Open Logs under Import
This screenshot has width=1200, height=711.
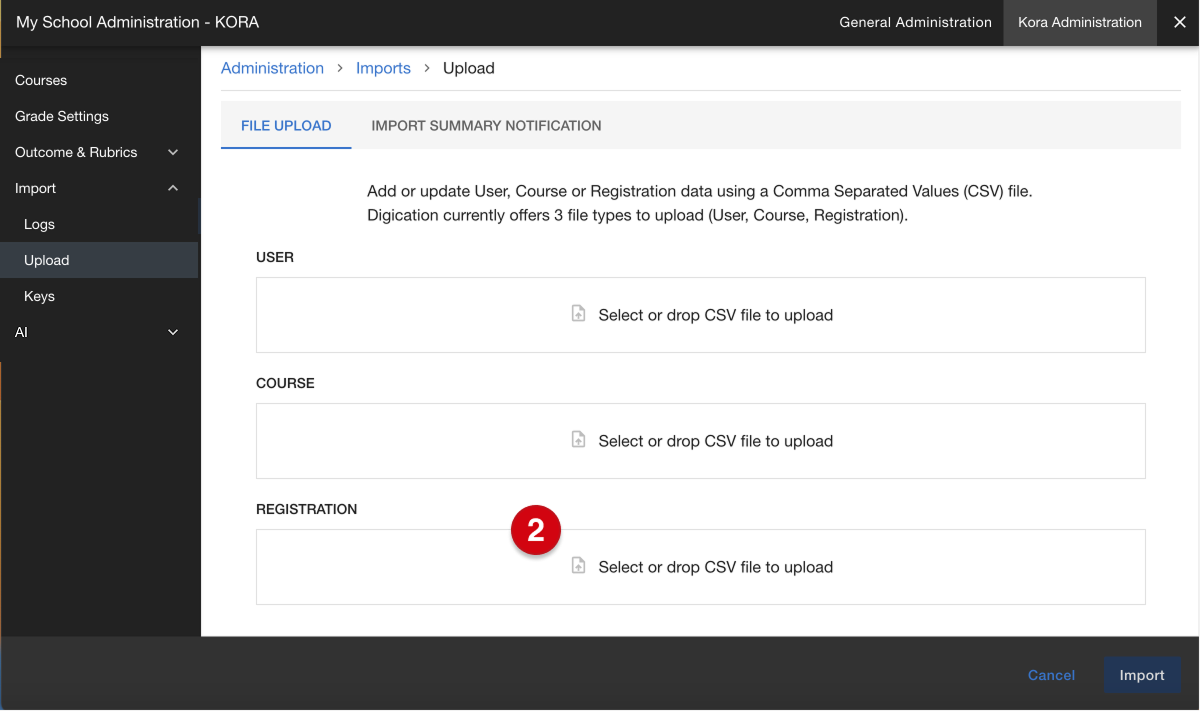(99, 224)
